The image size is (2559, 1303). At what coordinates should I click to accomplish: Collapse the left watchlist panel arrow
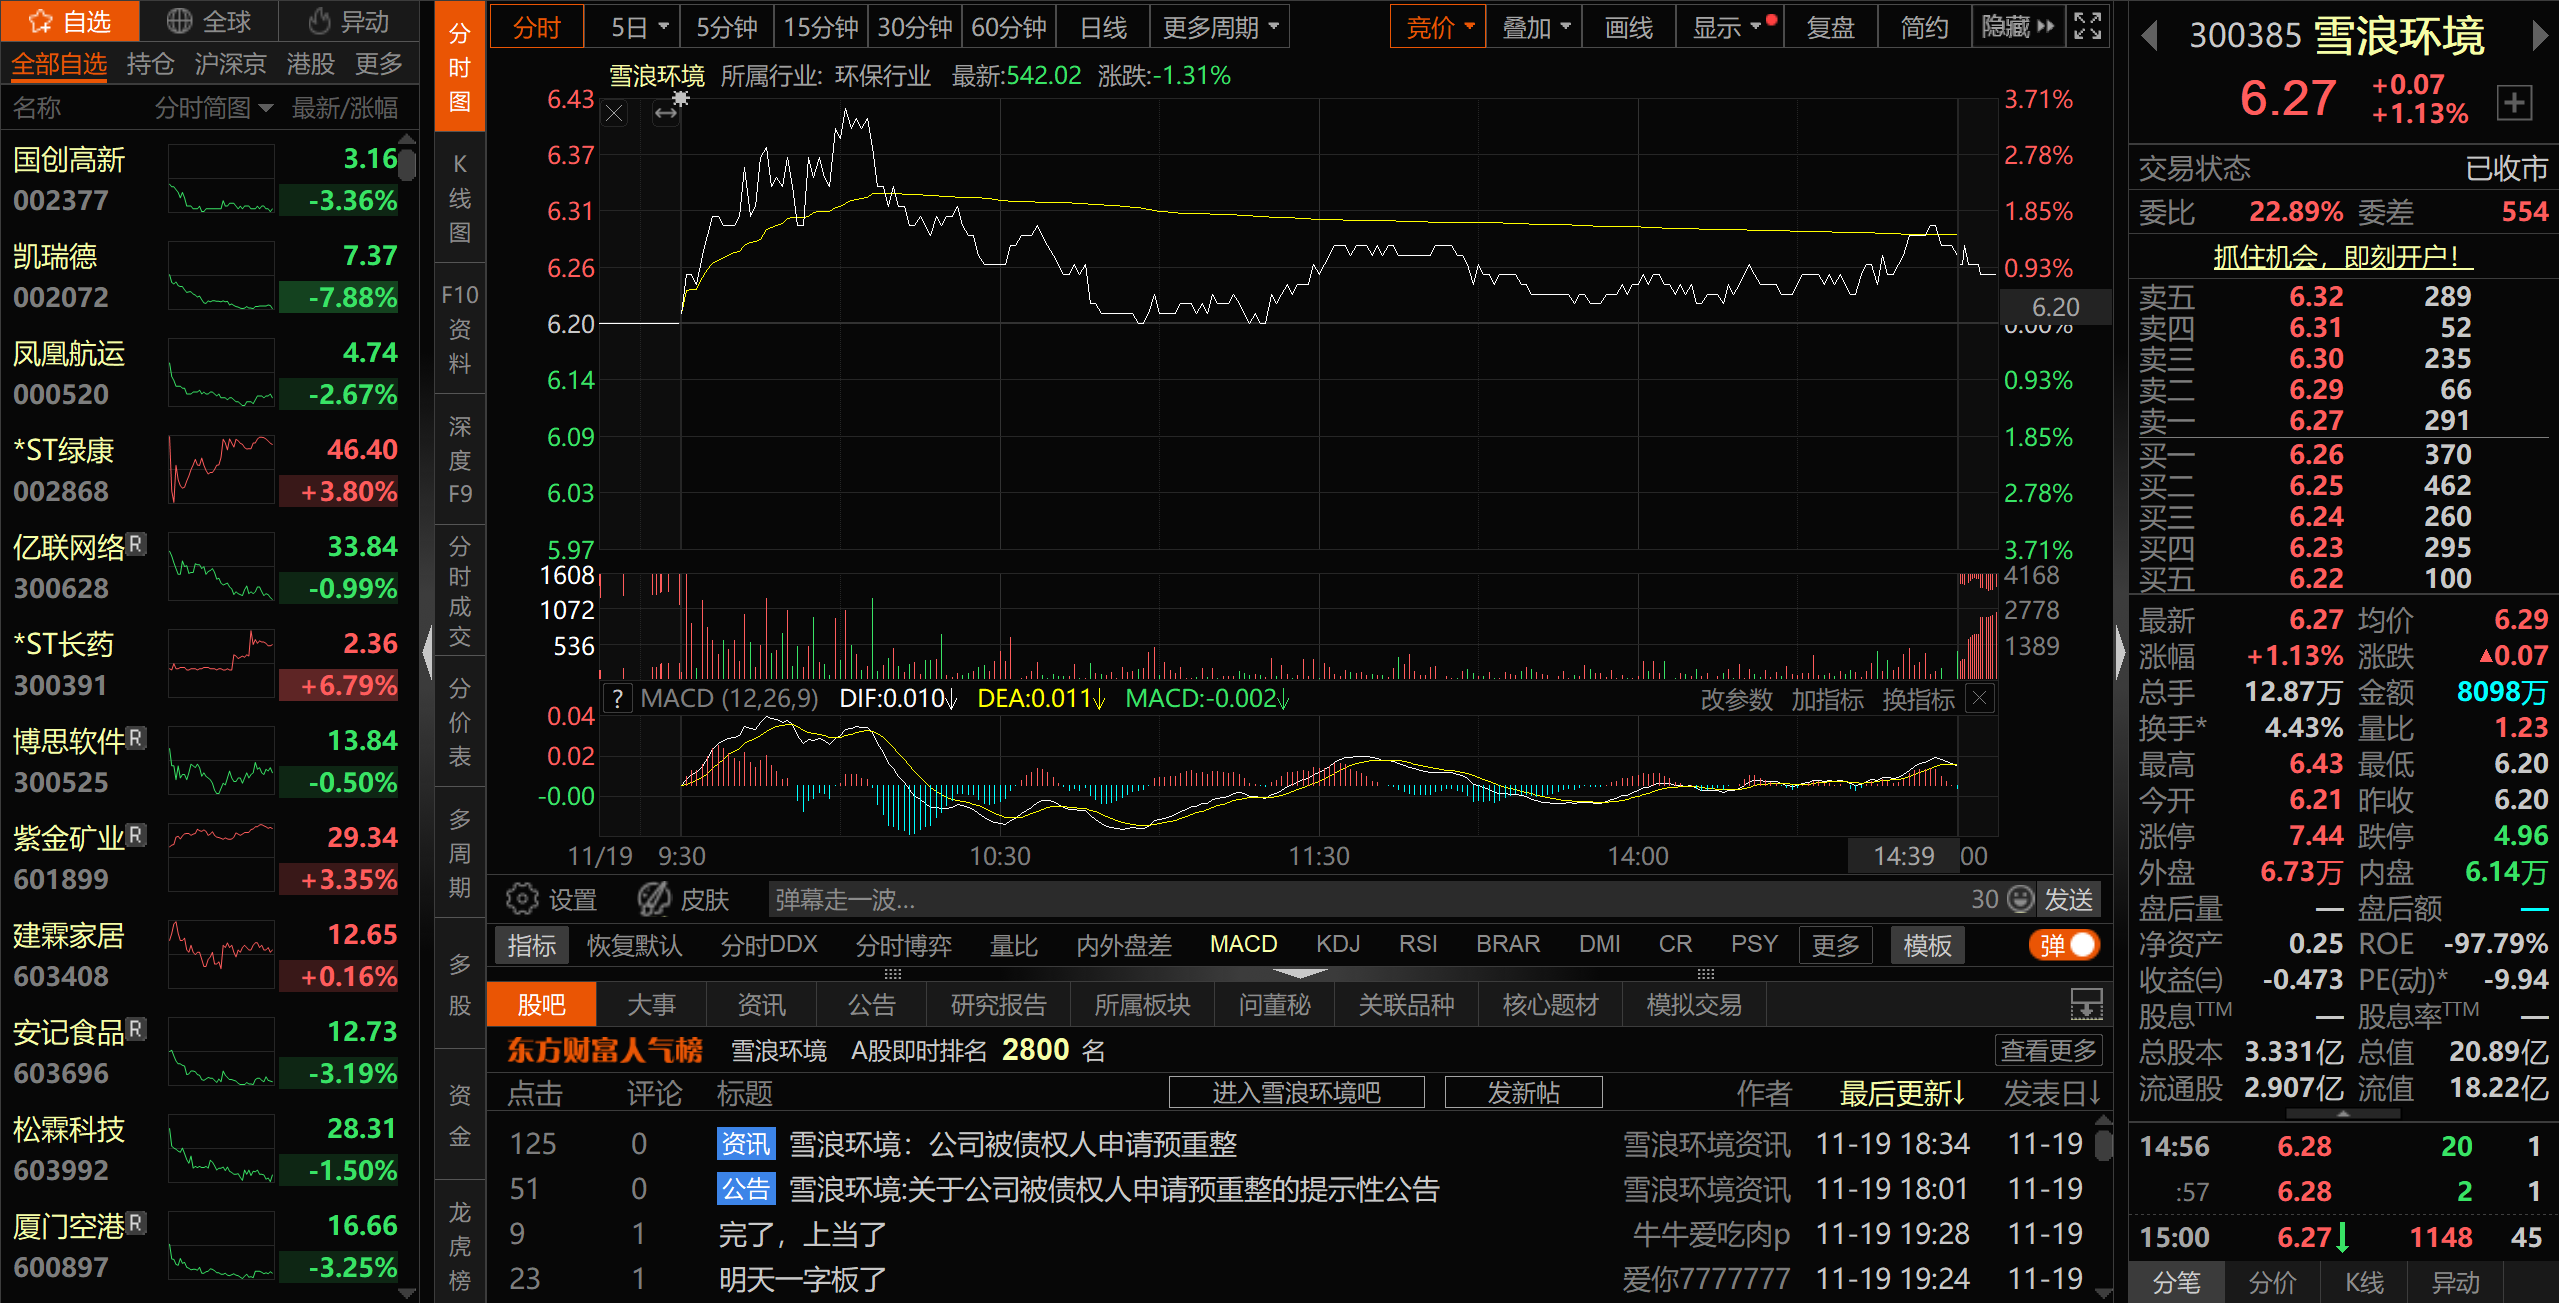pos(427,652)
